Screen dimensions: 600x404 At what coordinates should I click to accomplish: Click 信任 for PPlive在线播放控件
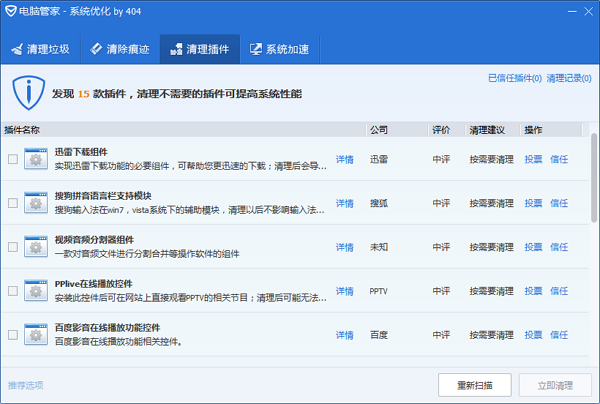559,291
